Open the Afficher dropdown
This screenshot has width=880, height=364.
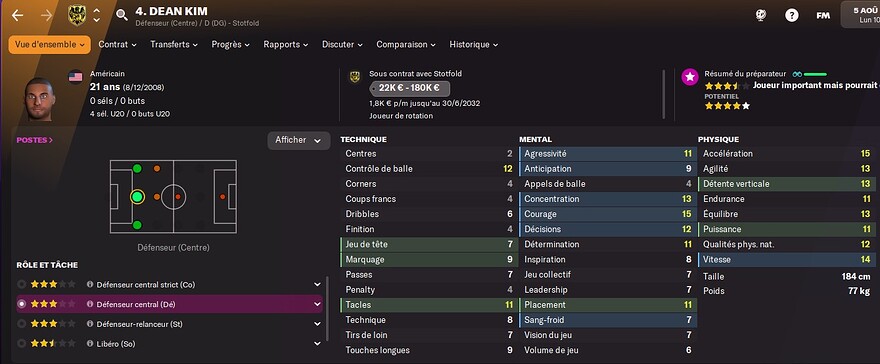point(299,140)
